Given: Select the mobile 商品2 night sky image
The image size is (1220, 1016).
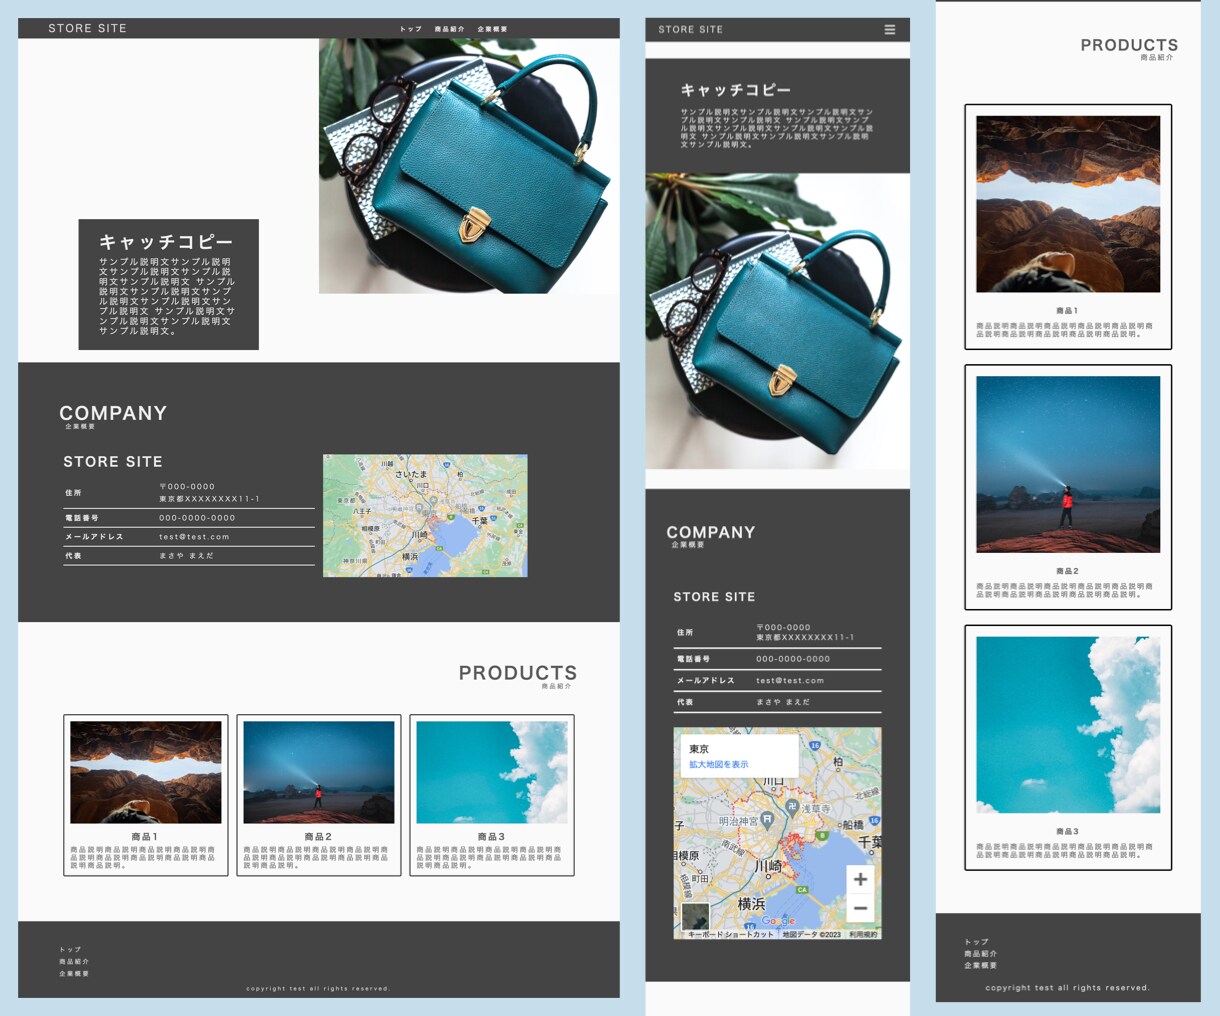Looking at the screenshot, I should pos(1068,464).
